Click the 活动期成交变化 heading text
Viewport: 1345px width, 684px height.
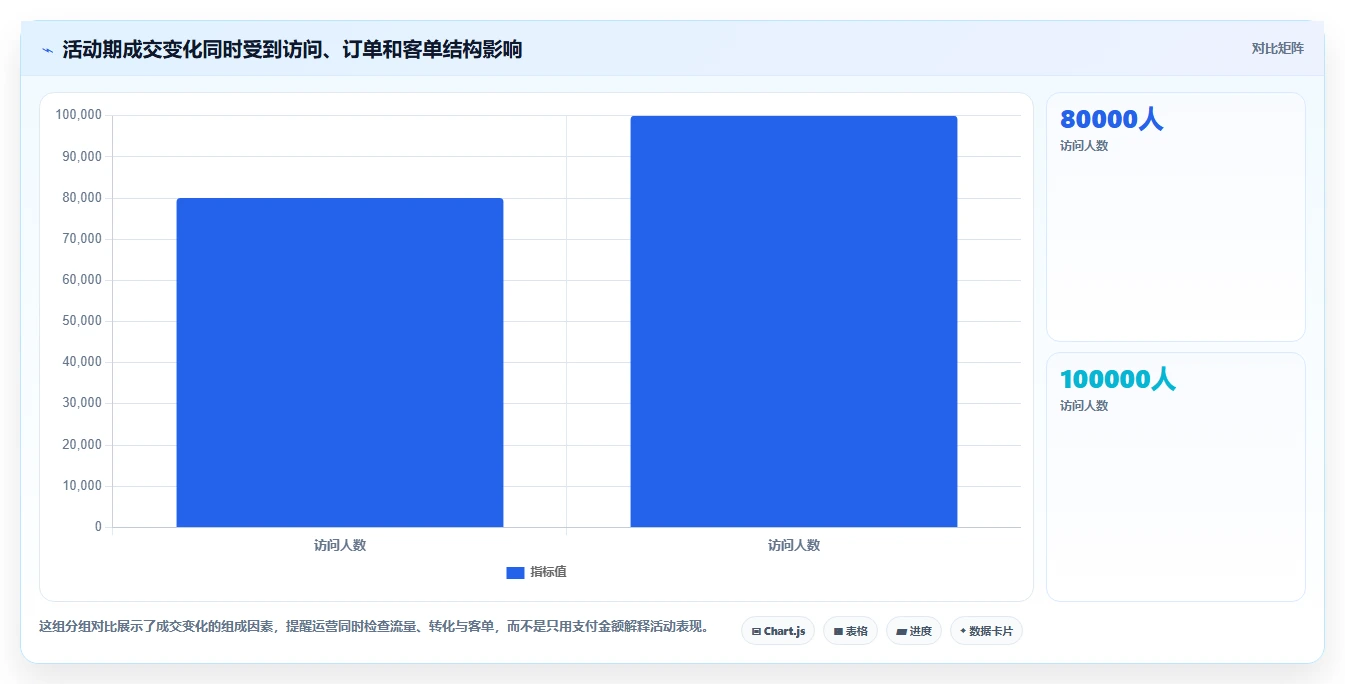[292, 49]
